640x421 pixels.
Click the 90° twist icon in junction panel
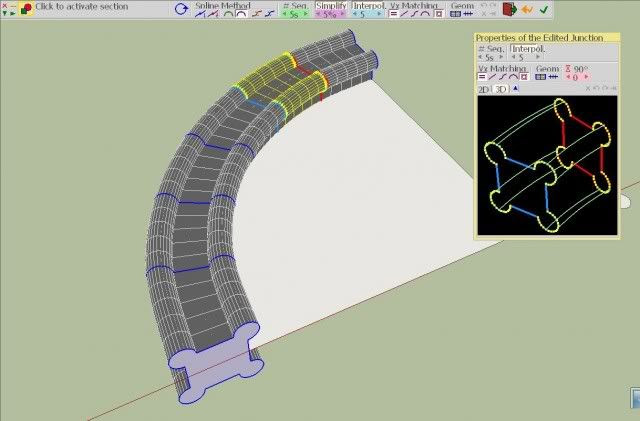pyautogui.click(x=568, y=69)
